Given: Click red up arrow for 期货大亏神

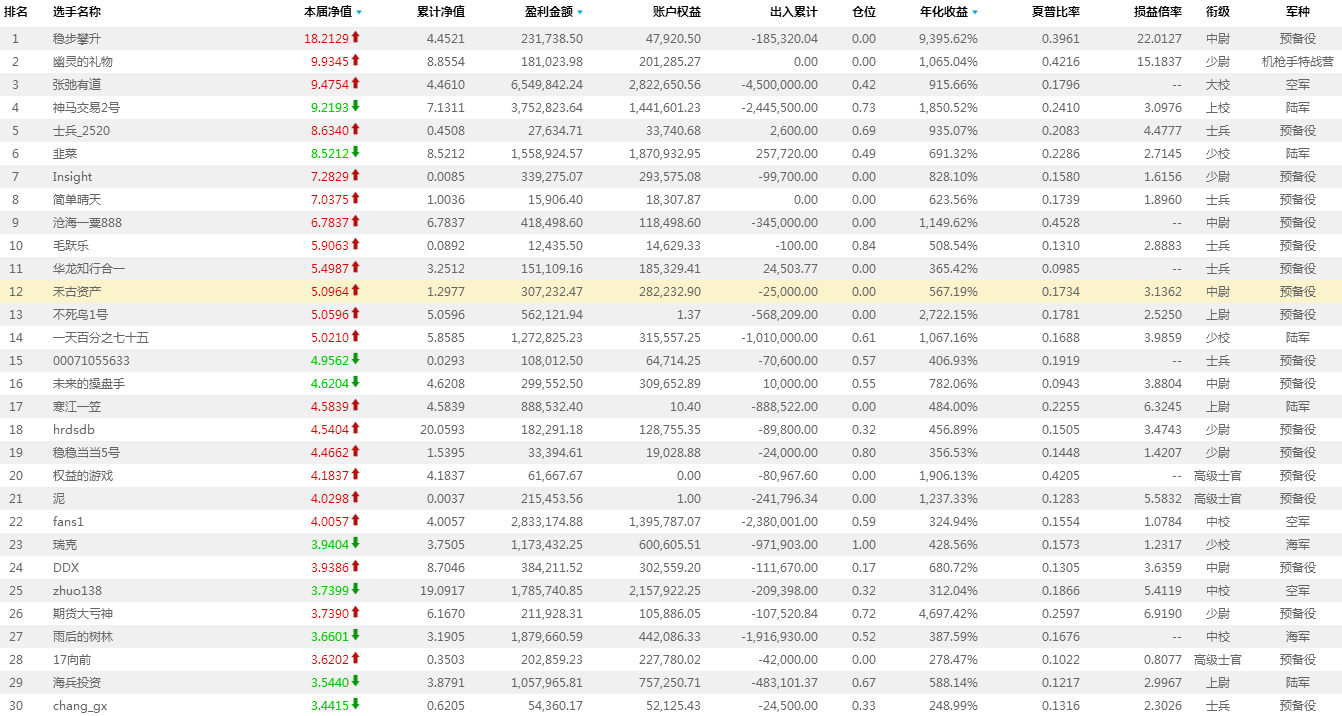Looking at the screenshot, I should pyautogui.click(x=355, y=612).
